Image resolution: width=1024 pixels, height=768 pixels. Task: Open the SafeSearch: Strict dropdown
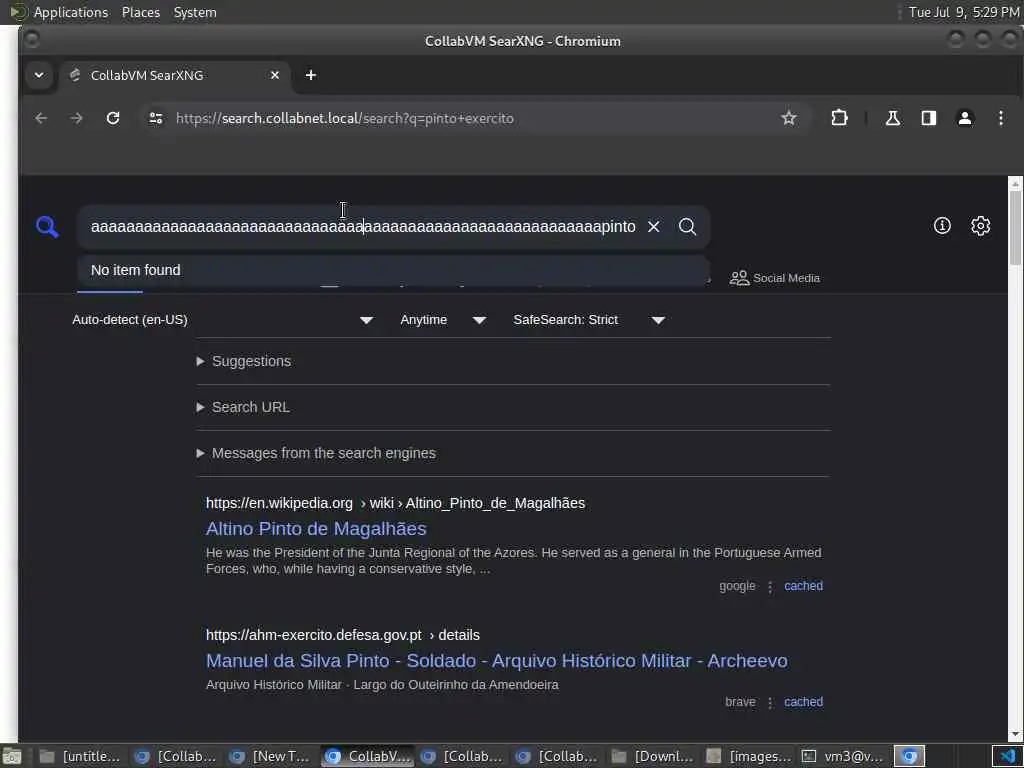pyautogui.click(x=588, y=320)
